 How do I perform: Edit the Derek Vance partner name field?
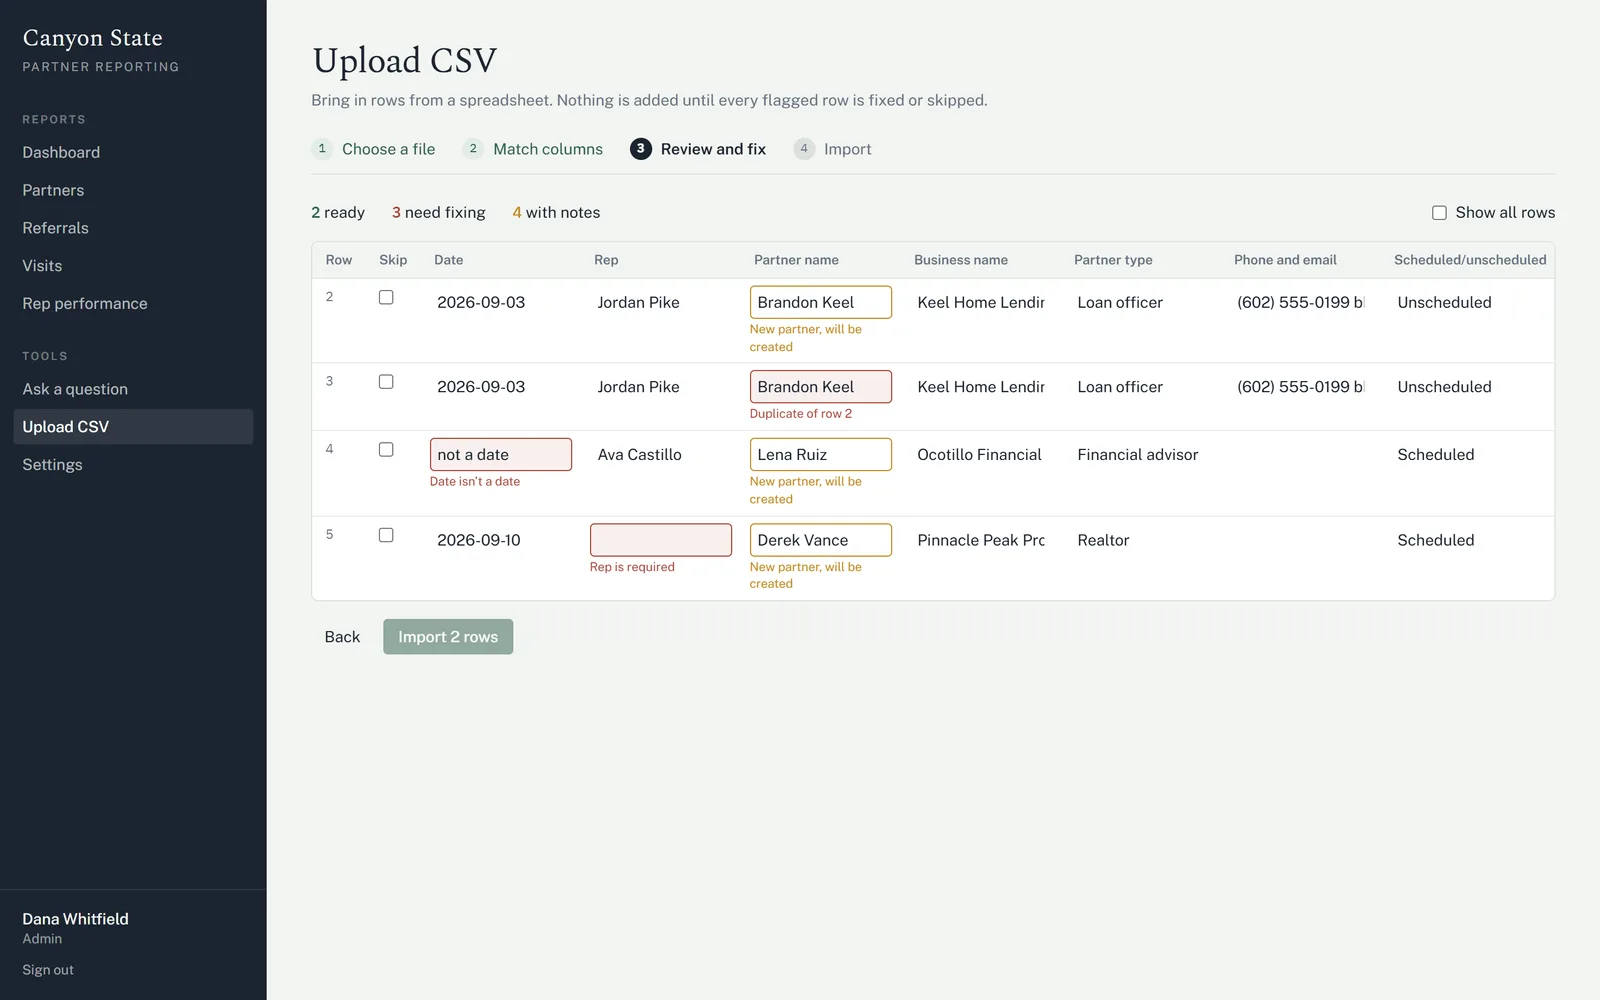pyautogui.click(x=821, y=540)
